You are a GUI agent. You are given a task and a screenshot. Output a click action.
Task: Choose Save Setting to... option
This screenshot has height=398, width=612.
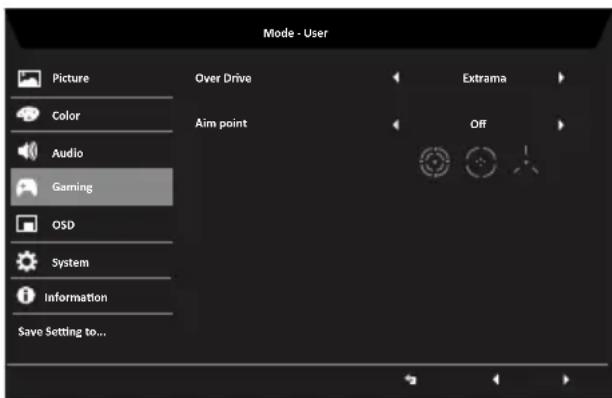62,332
